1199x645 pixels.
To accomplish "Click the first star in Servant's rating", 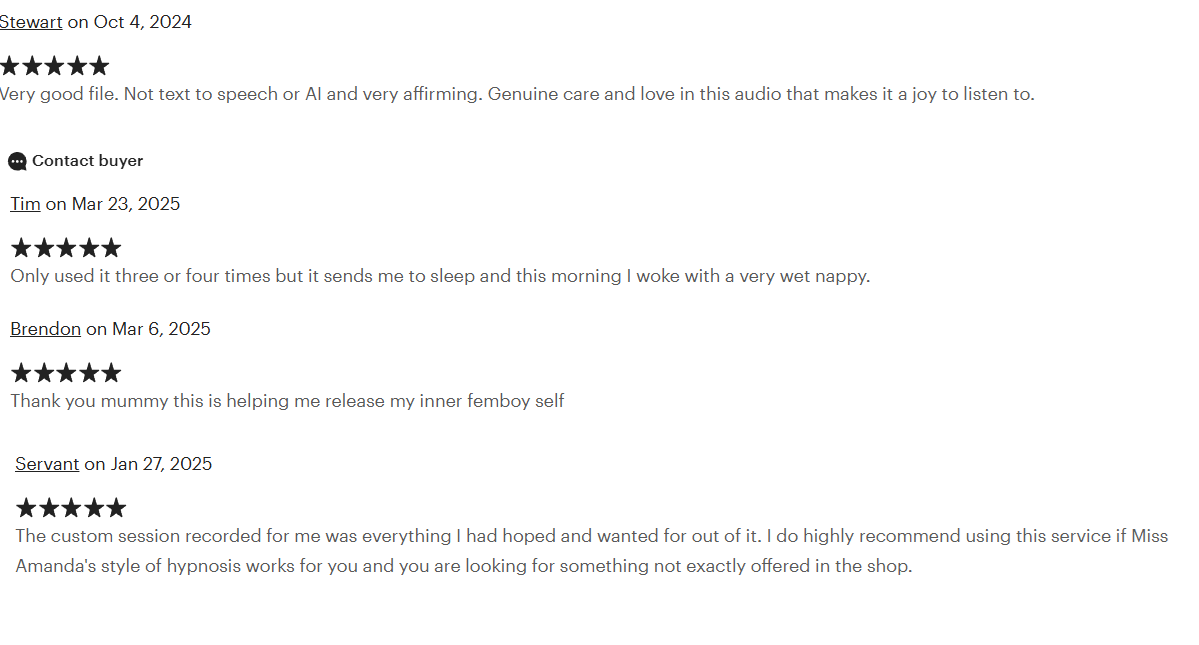I will pyautogui.click(x=26, y=508).
